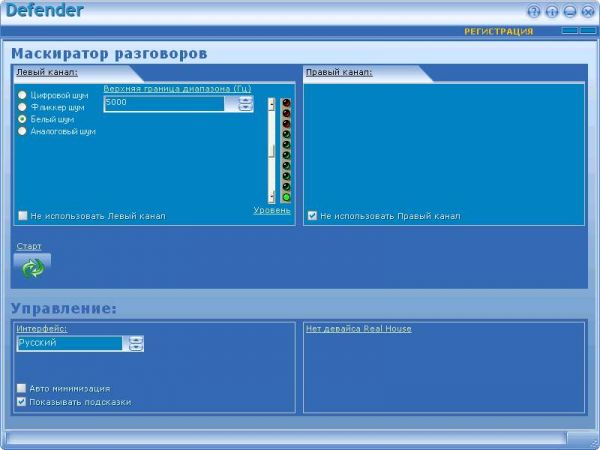Click the Маскиратор разговоров heading
Viewport: 600px width, 450px height.
(109, 54)
